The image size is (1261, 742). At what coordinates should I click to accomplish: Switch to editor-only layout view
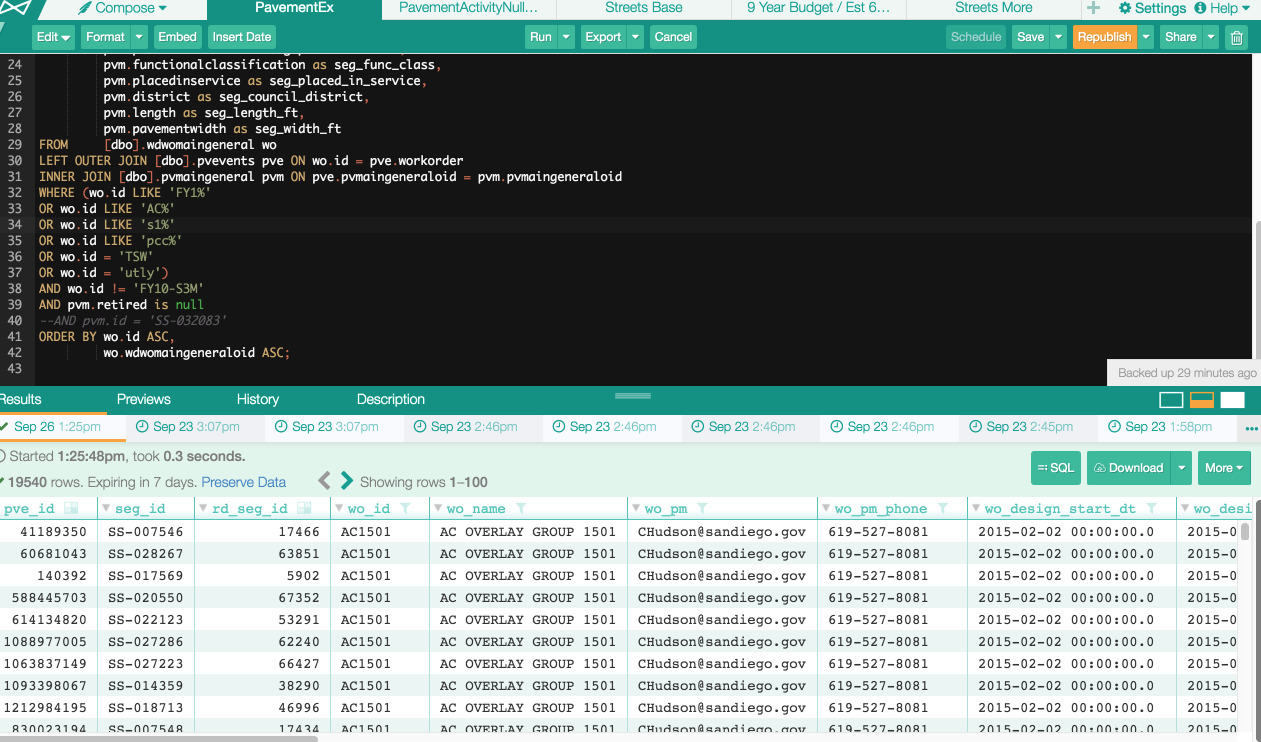(x=1171, y=400)
